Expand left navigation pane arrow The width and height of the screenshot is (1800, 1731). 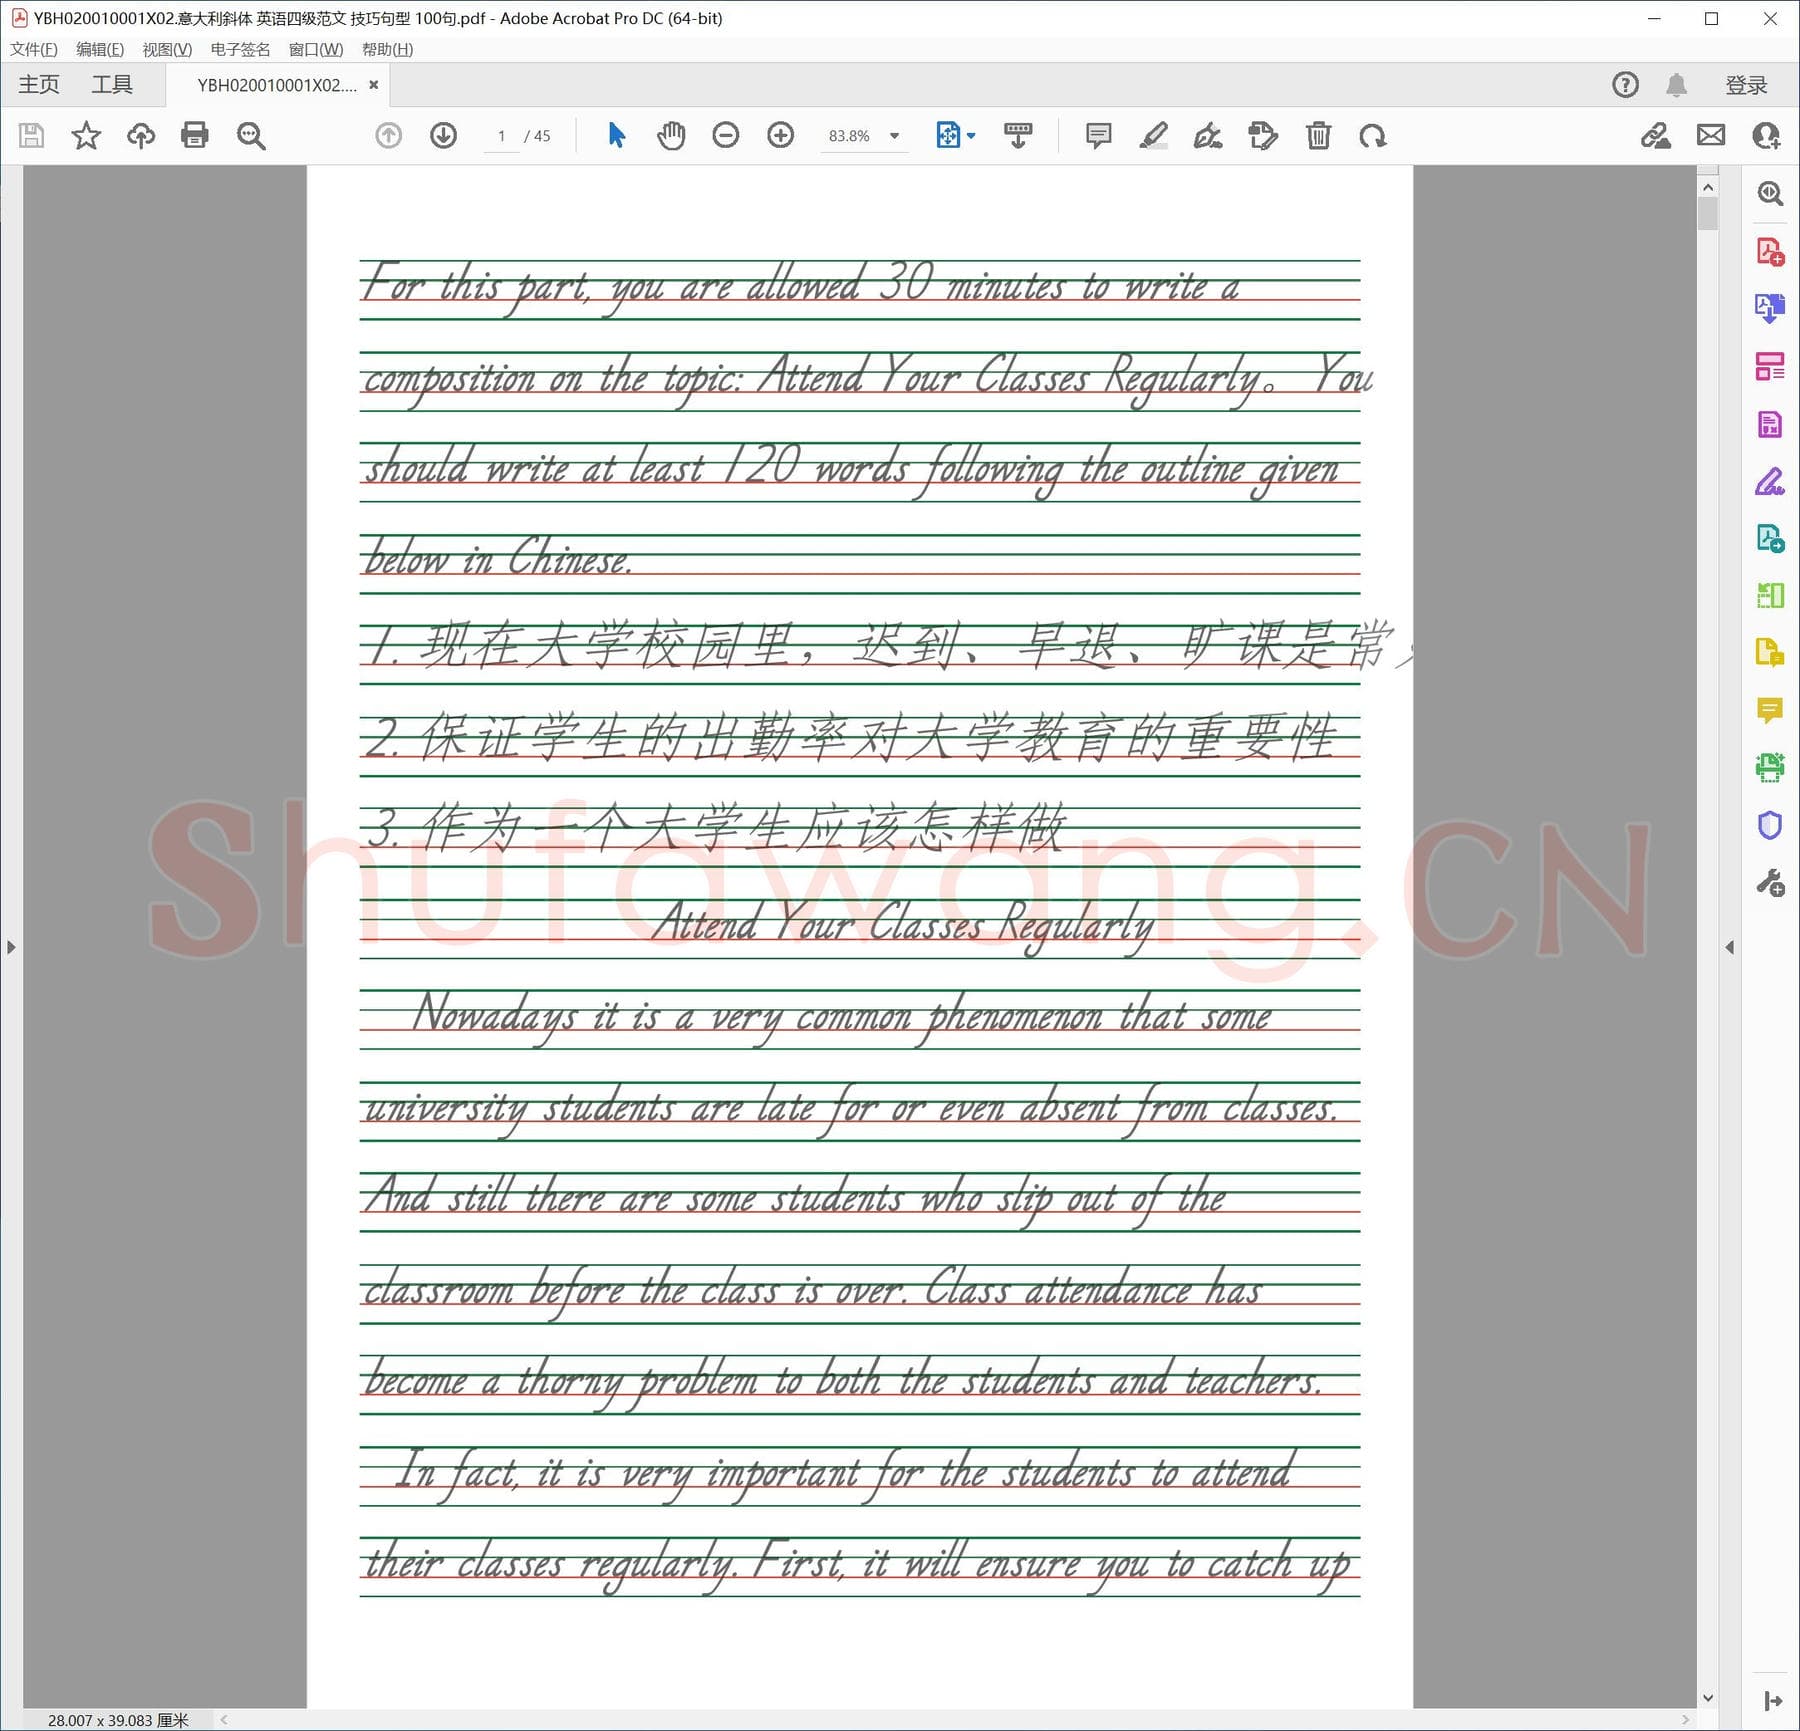(11, 947)
